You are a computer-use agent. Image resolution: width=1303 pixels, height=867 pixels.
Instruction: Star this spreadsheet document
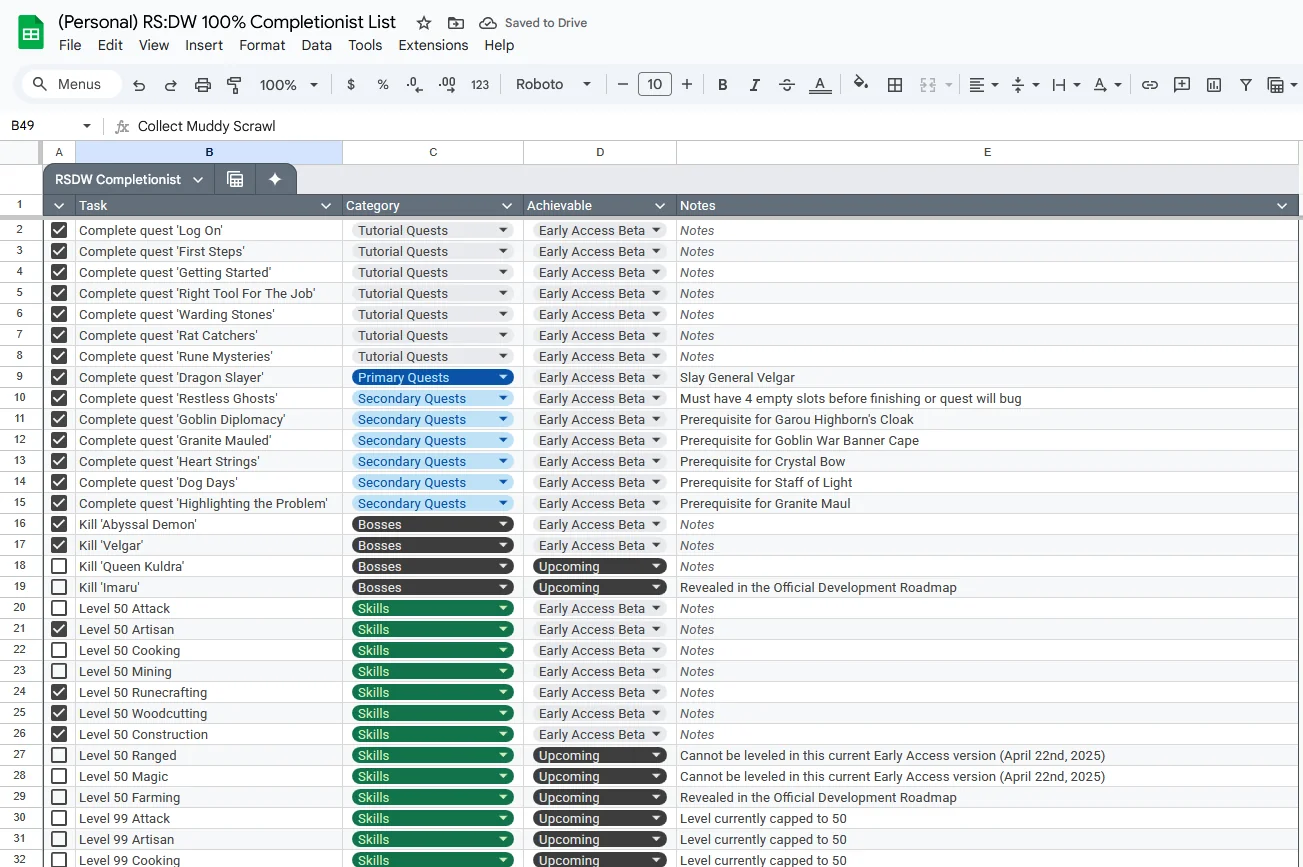pyautogui.click(x=424, y=23)
